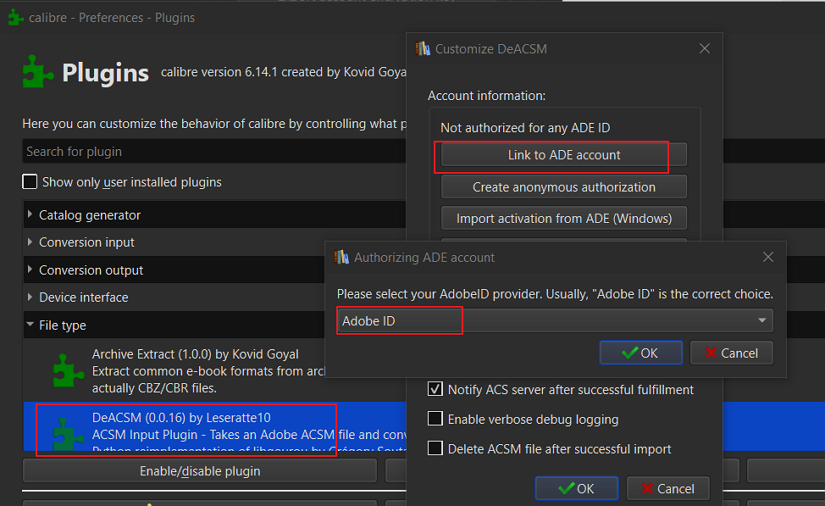
Task: Expand the Conversion output category
Action: (30, 269)
